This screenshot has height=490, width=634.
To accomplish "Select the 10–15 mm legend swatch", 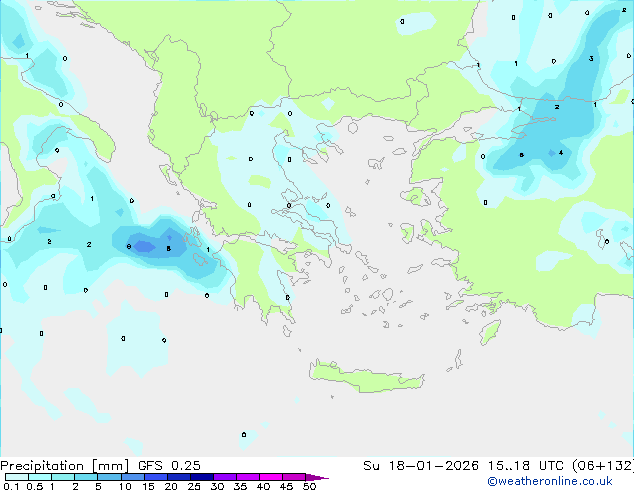I will pyautogui.click(x=132, y=477).
